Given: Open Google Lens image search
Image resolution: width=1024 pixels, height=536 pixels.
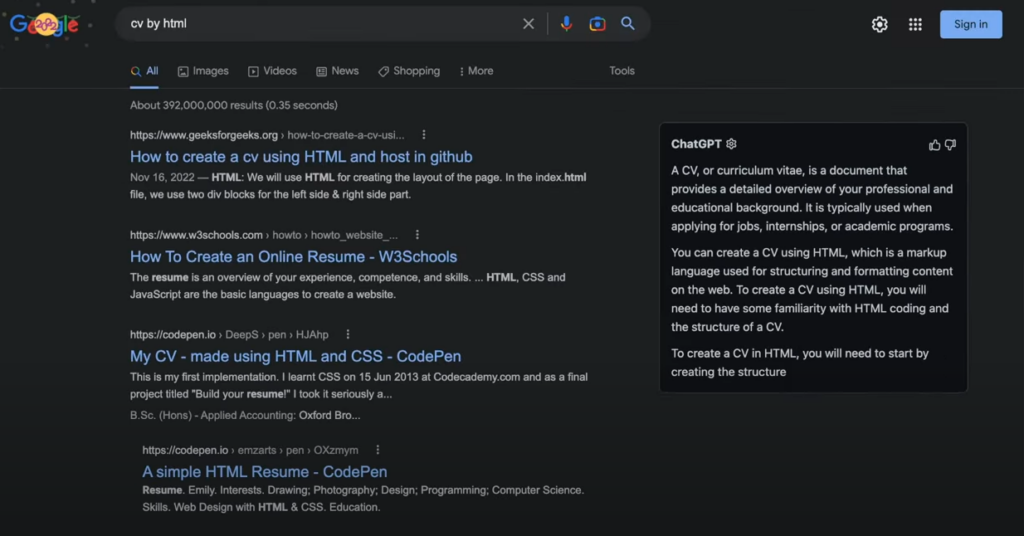Looking at the screenshot, I should pyautogui.click(x=597, y=24).
